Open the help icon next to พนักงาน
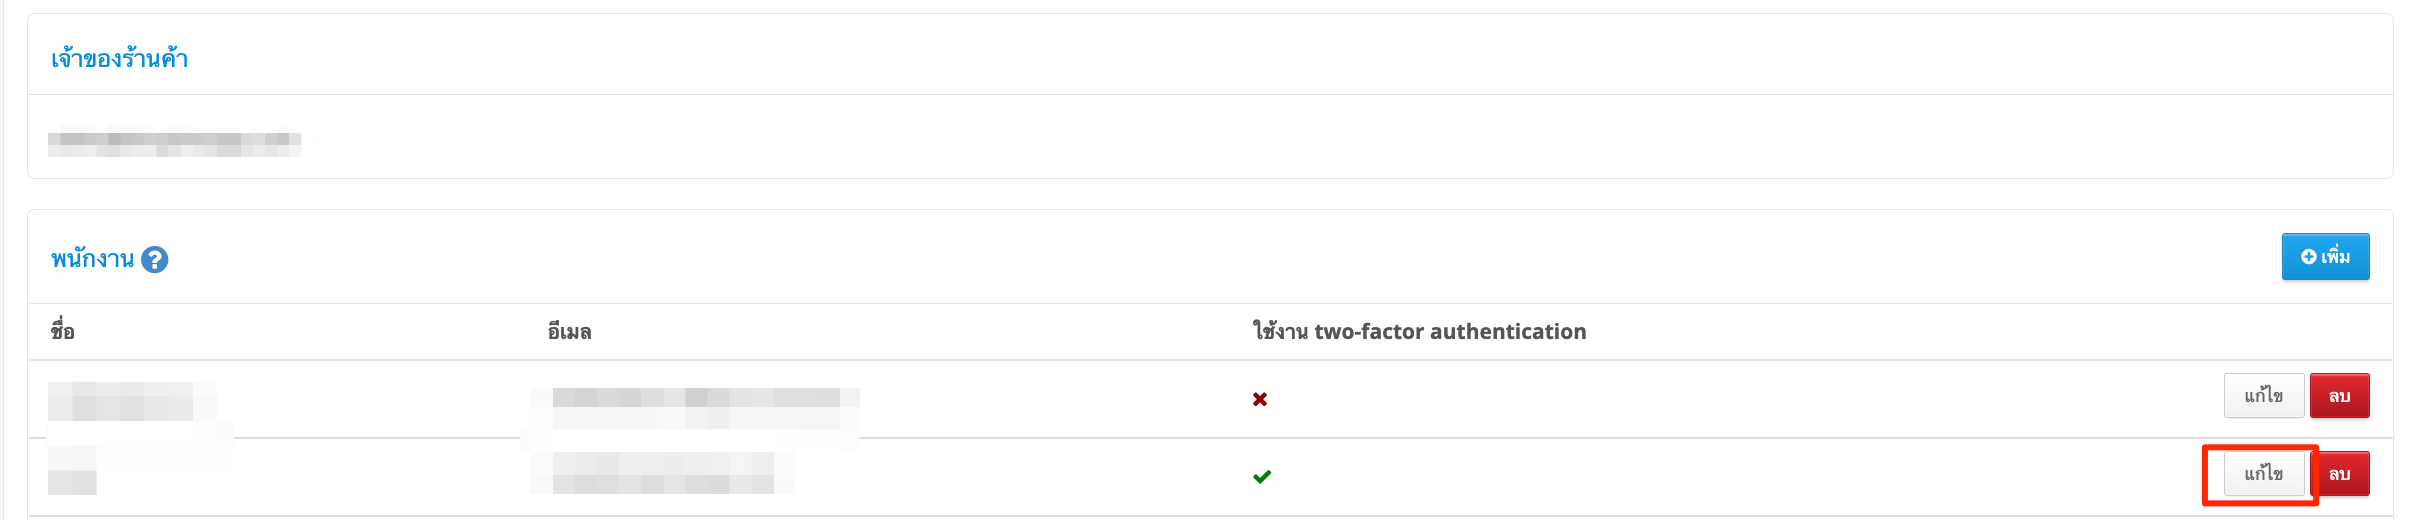Screen dimensions: 2410x520 tap(155, 260)
